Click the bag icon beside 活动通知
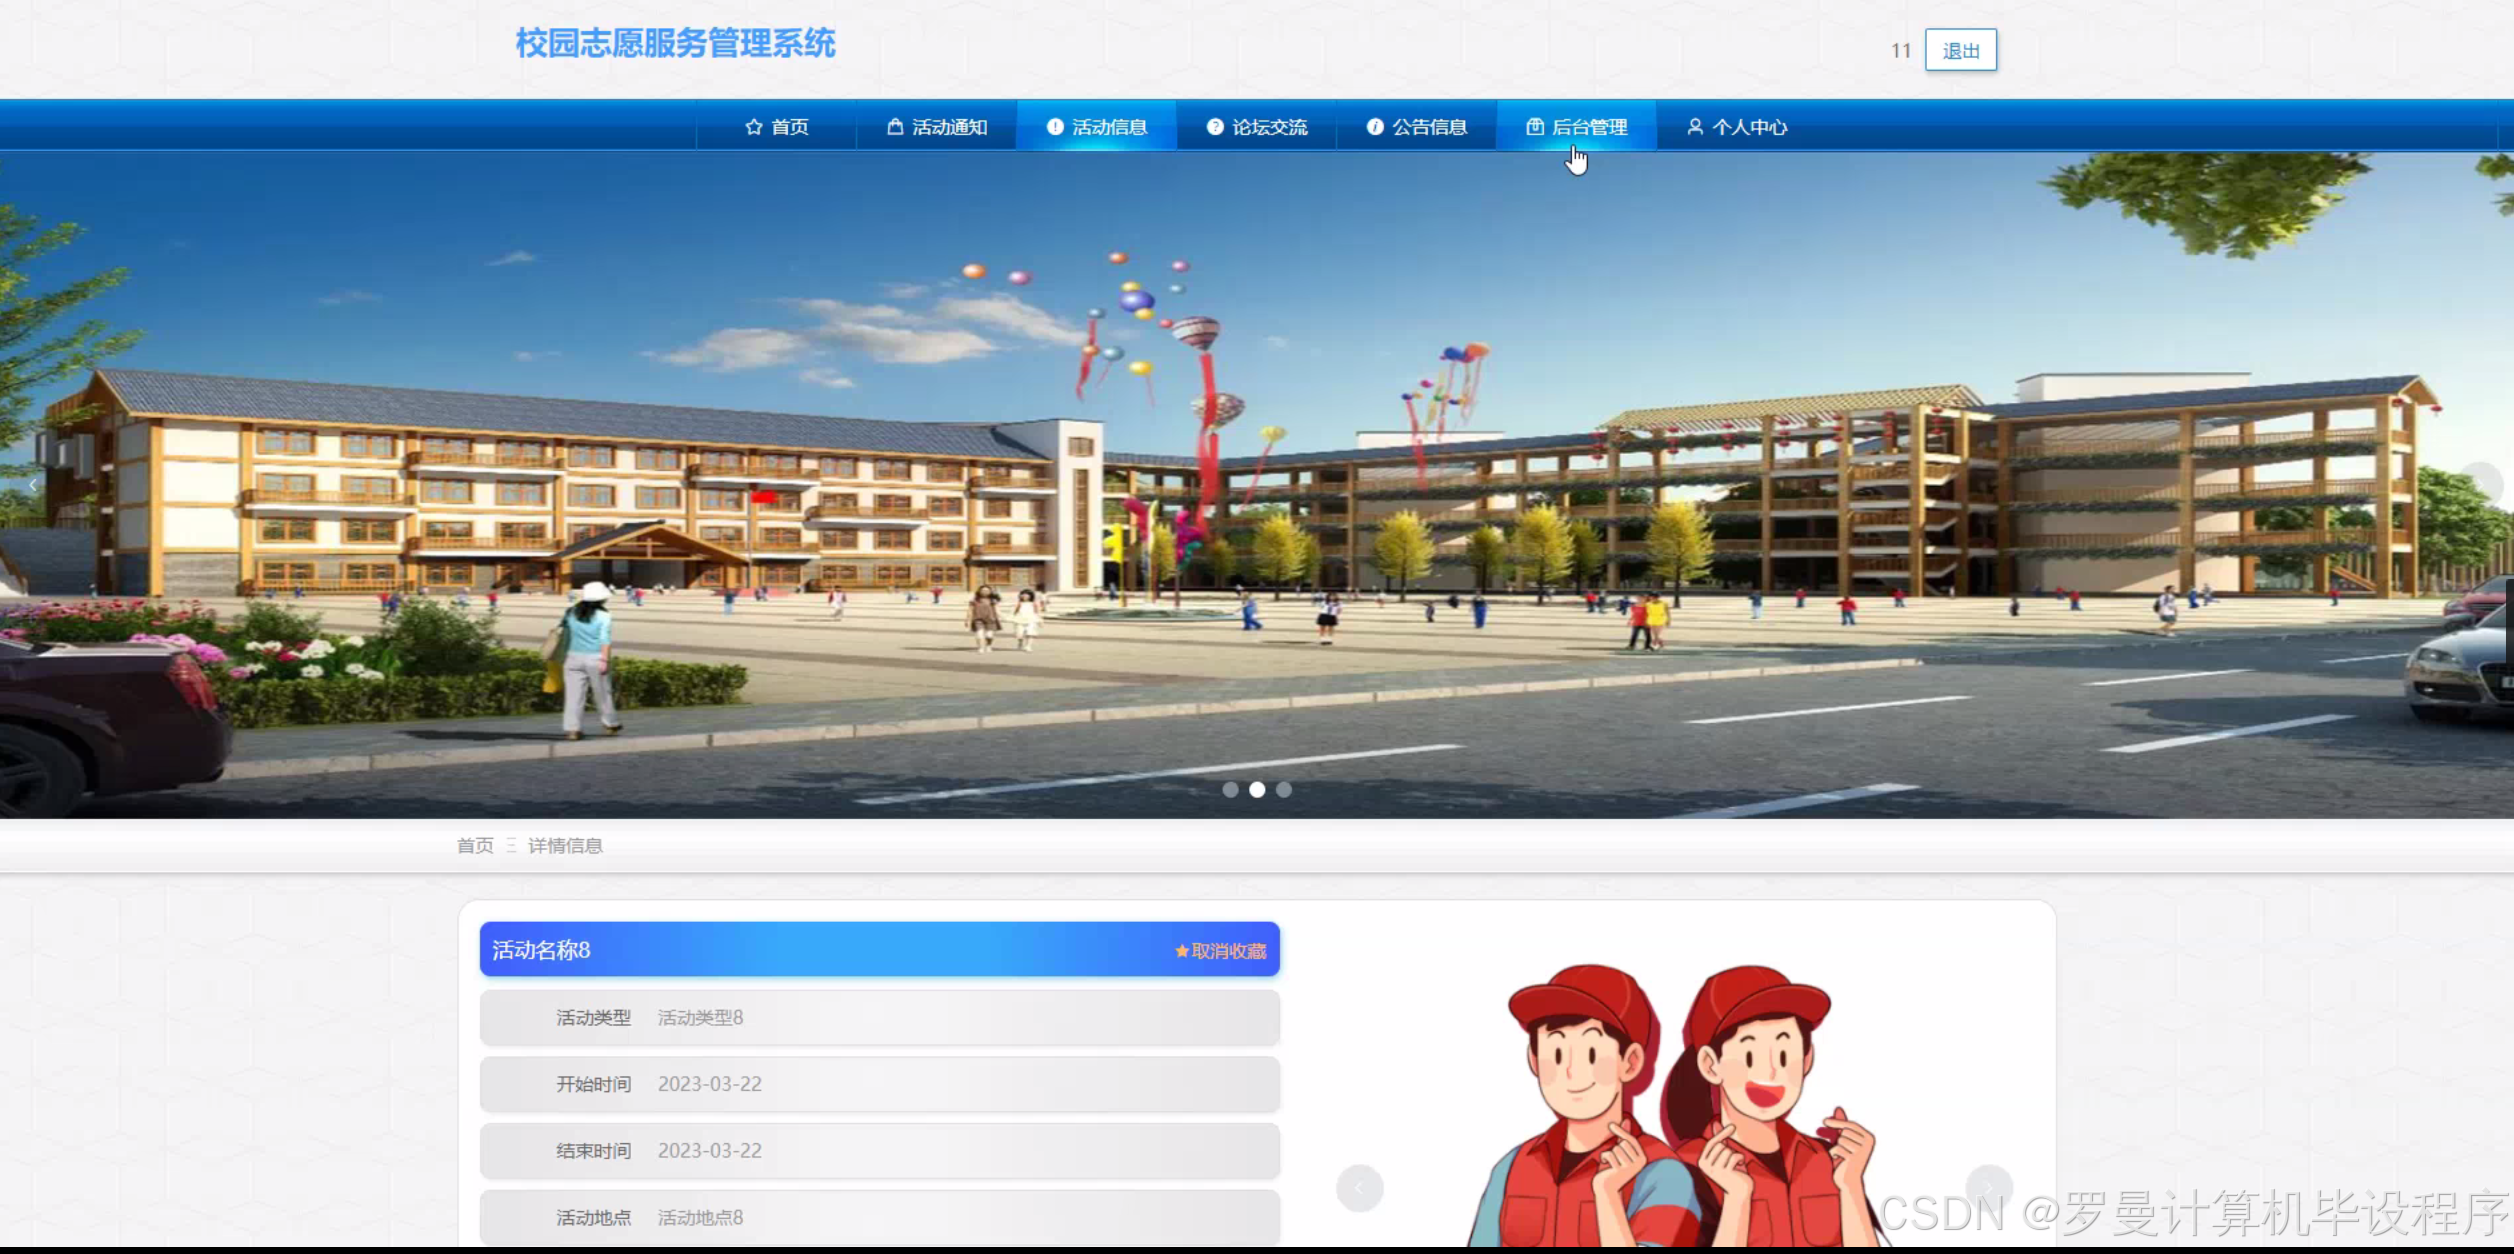Image resolution: width=2514 pixels, height=1254 pixels. 895,127
